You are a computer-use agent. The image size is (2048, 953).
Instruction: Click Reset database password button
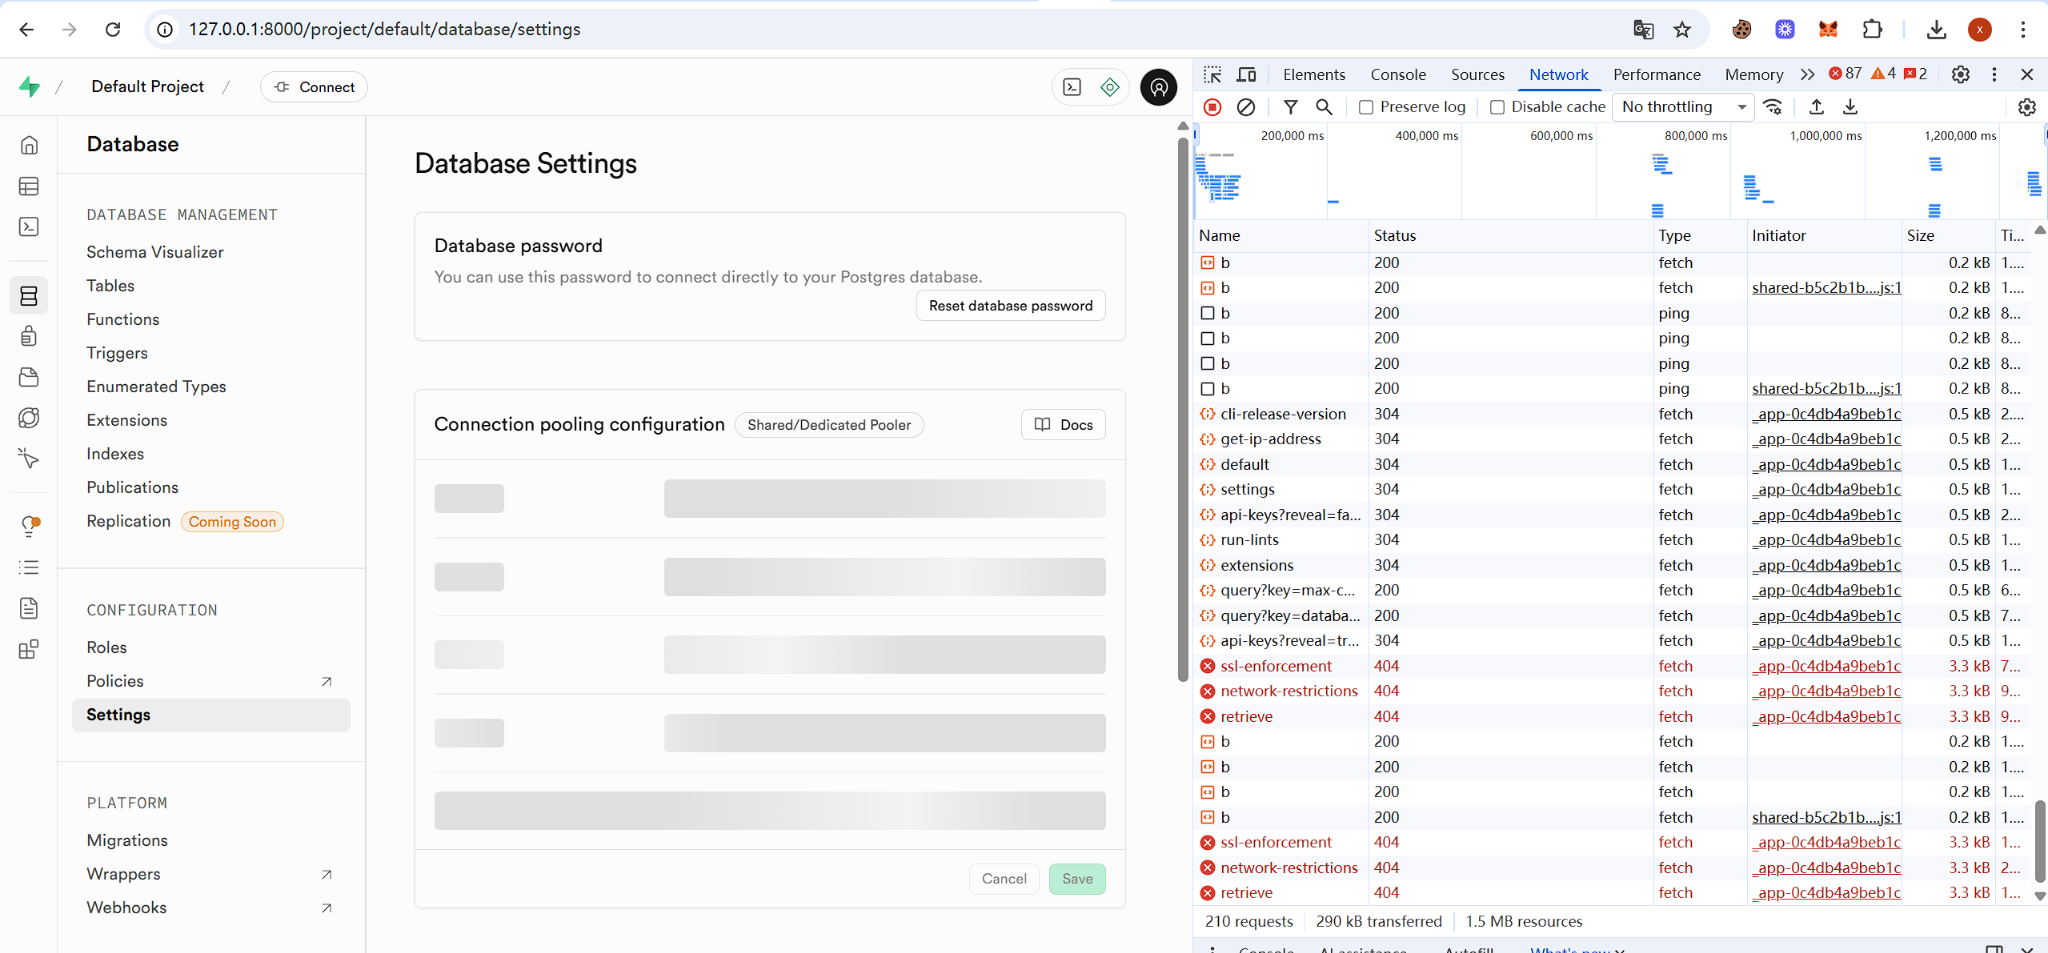pos(1010,306)
